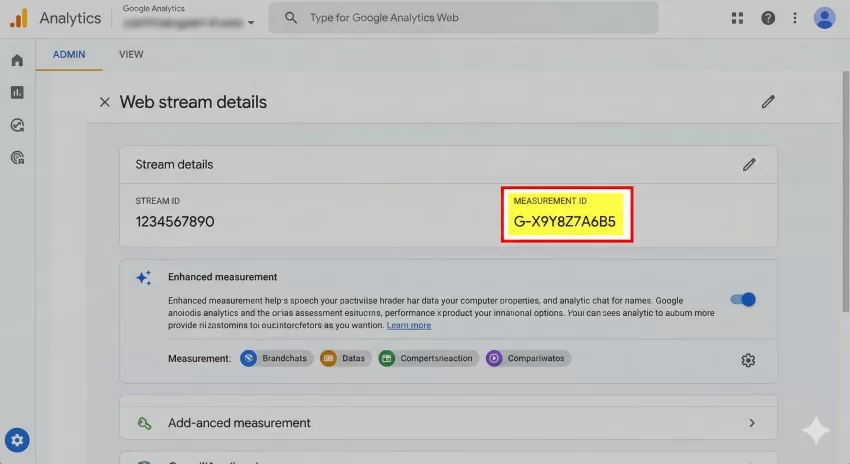Click the Analytics product name

70,18
